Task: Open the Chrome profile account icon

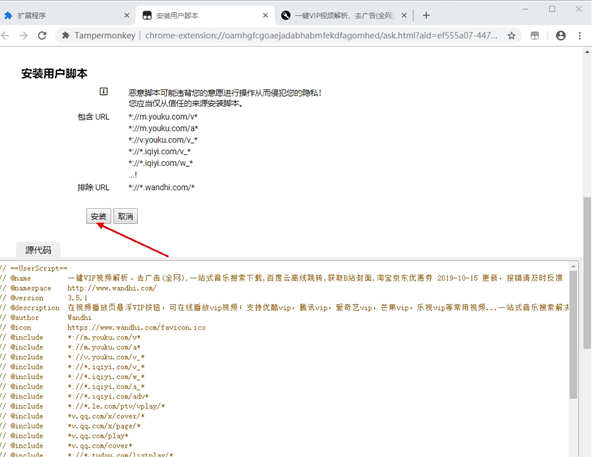Action: (x=561, y=36)
